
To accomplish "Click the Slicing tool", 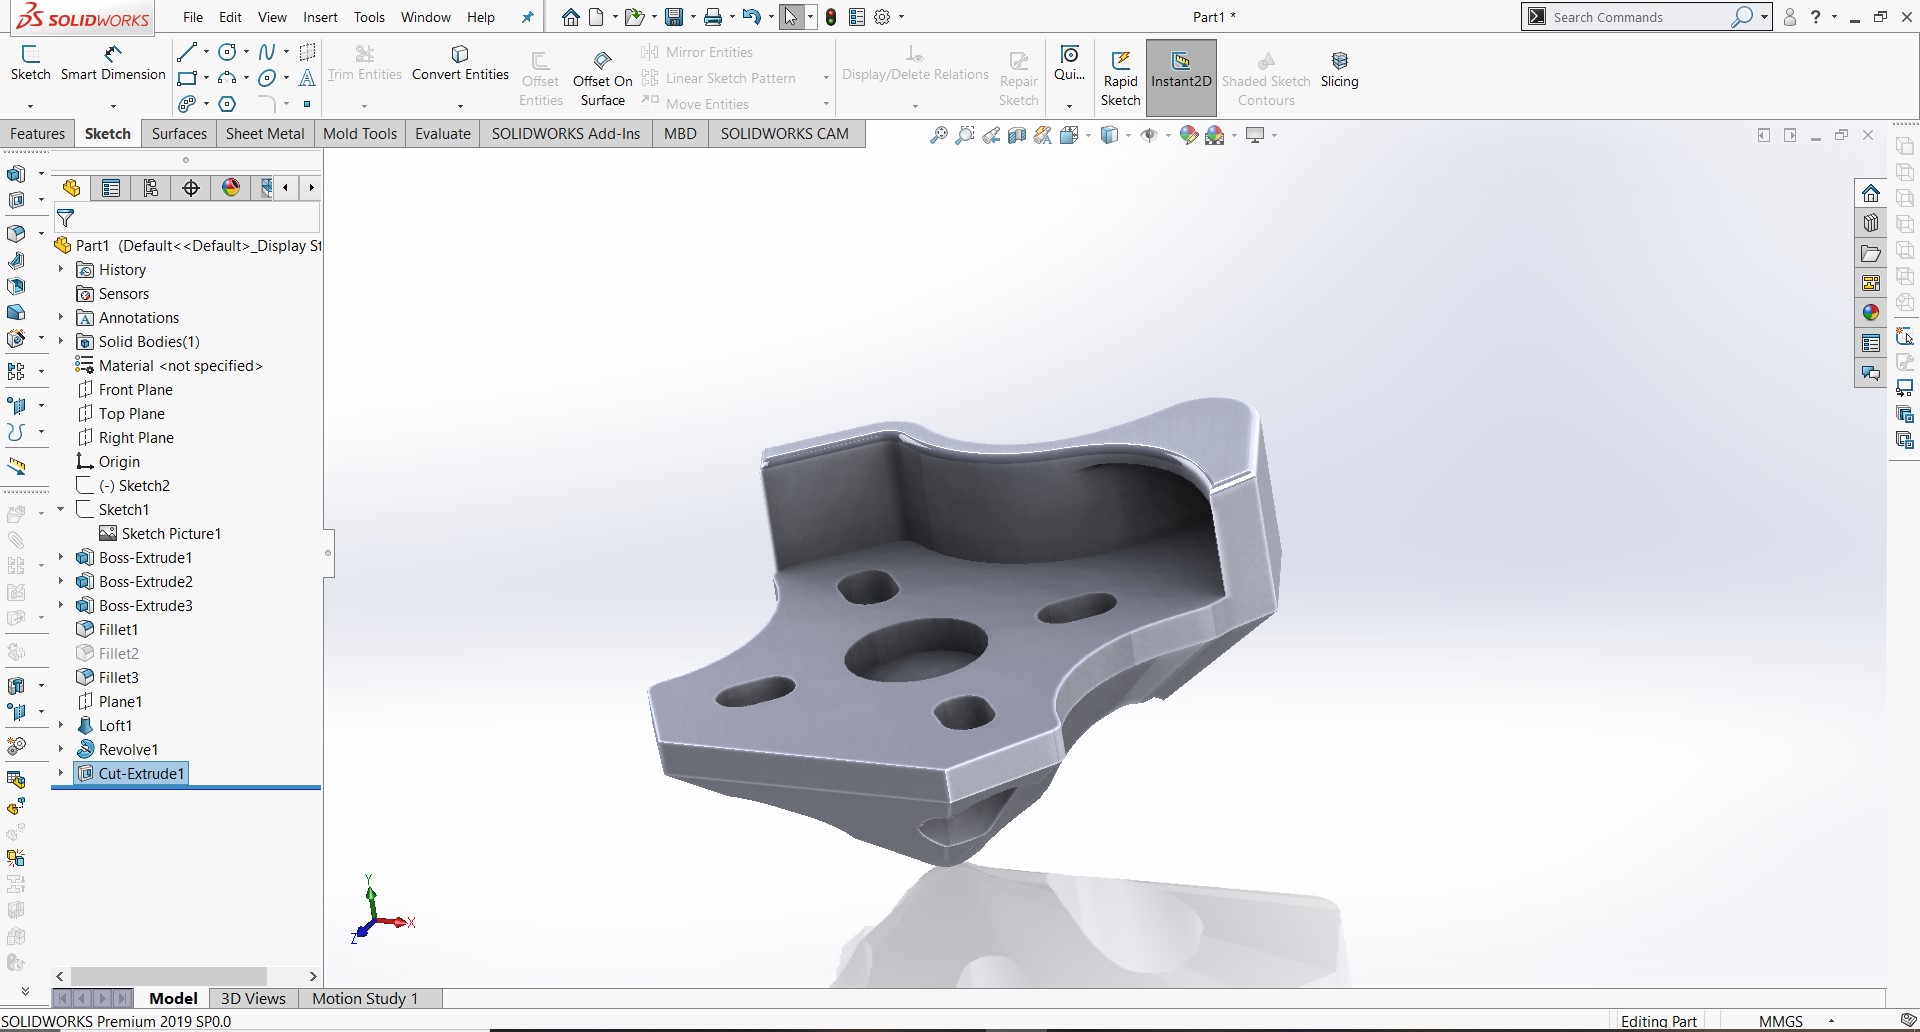I will 1339,70.
